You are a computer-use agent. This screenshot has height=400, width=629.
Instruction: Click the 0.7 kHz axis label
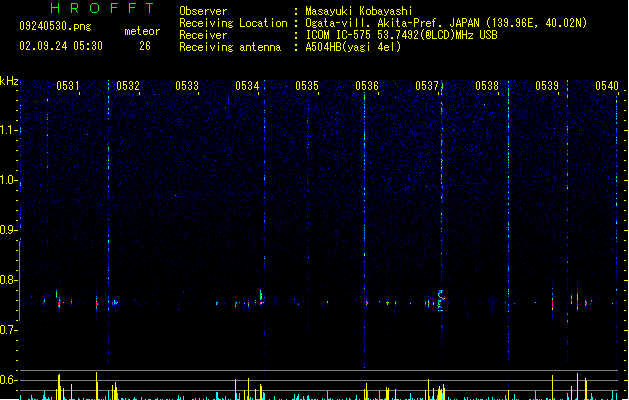click(x=8, y=330)
